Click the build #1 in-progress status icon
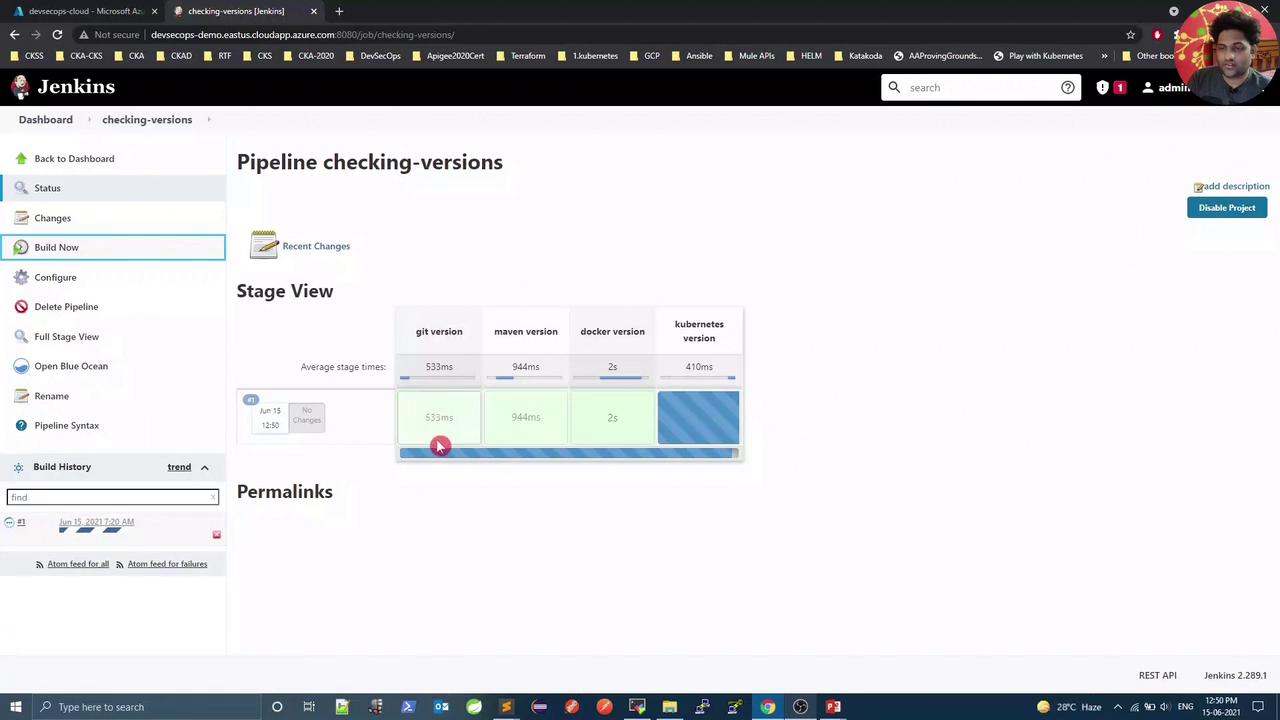Image resolution: width=1280 pixels, height=720 pixels. coord(9,522)
